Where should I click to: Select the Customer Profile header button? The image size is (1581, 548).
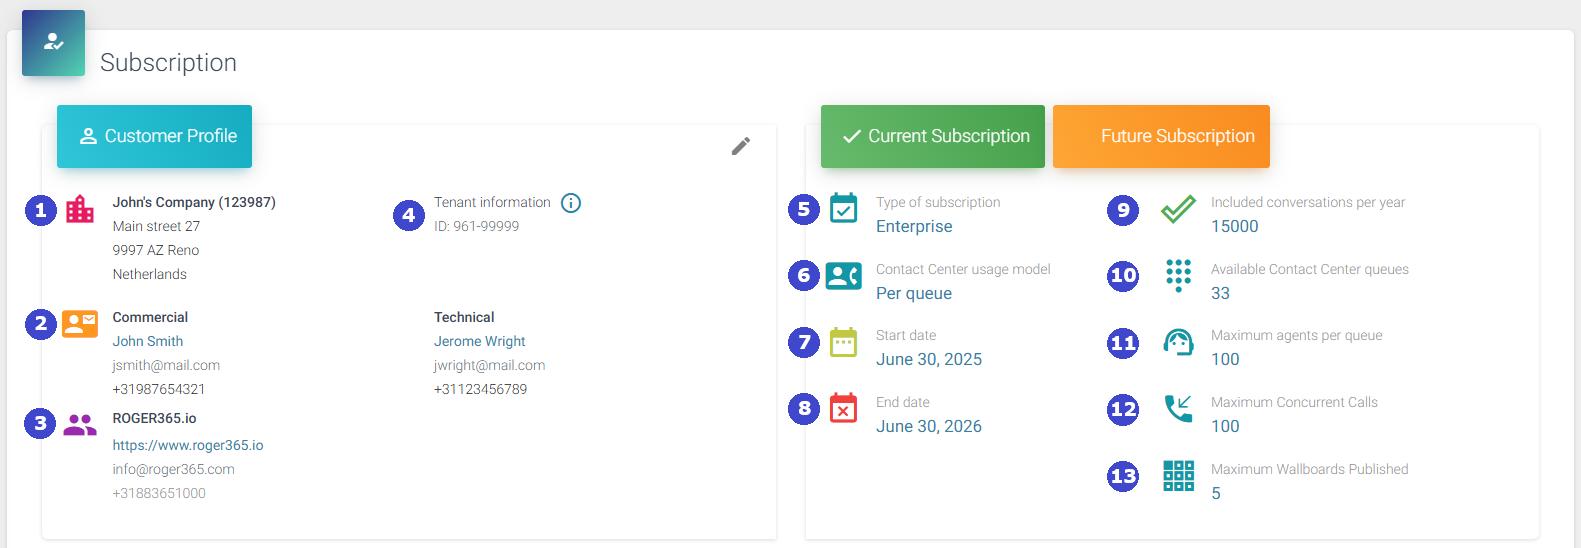(154, 136)
